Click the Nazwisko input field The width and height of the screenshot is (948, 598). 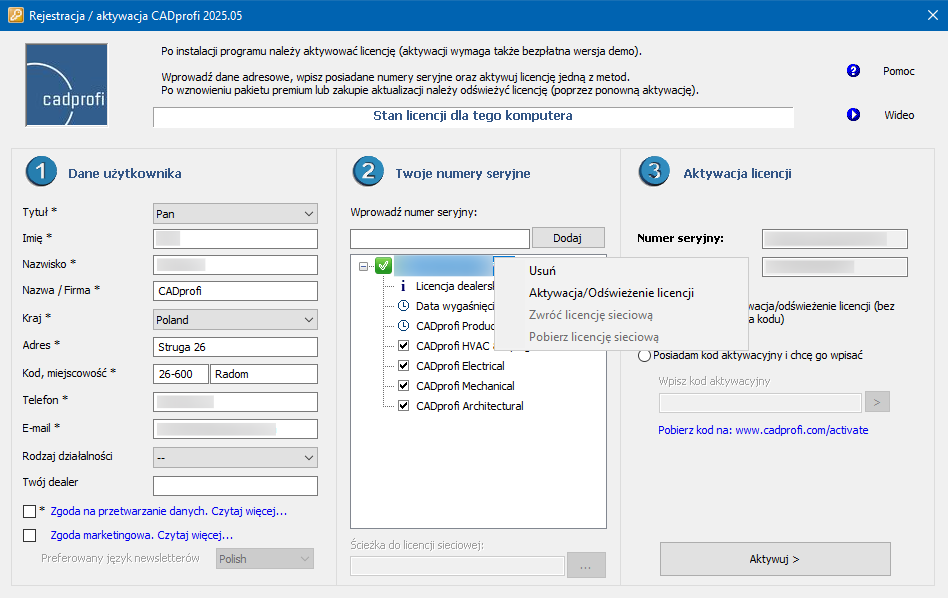click(x=235, y=265)
